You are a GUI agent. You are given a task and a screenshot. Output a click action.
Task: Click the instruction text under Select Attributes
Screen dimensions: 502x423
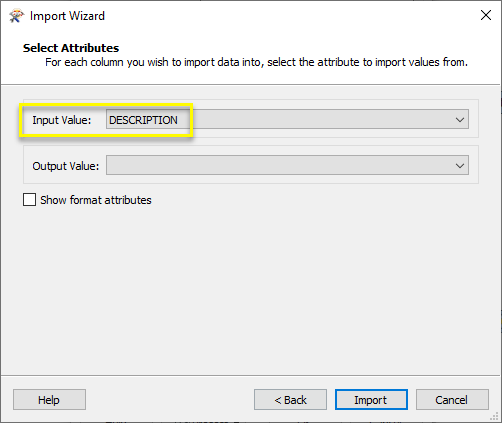256,62
